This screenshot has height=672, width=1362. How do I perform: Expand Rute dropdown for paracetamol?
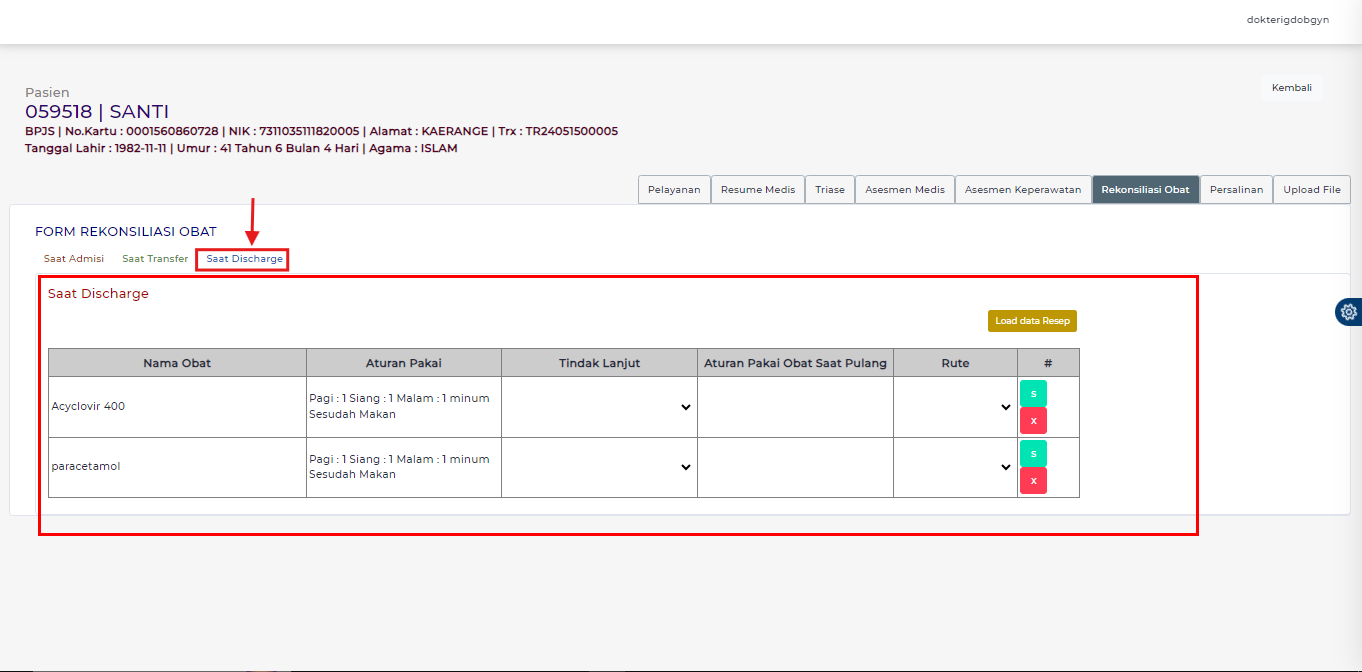pyautogui.click(x=955, y=467)
